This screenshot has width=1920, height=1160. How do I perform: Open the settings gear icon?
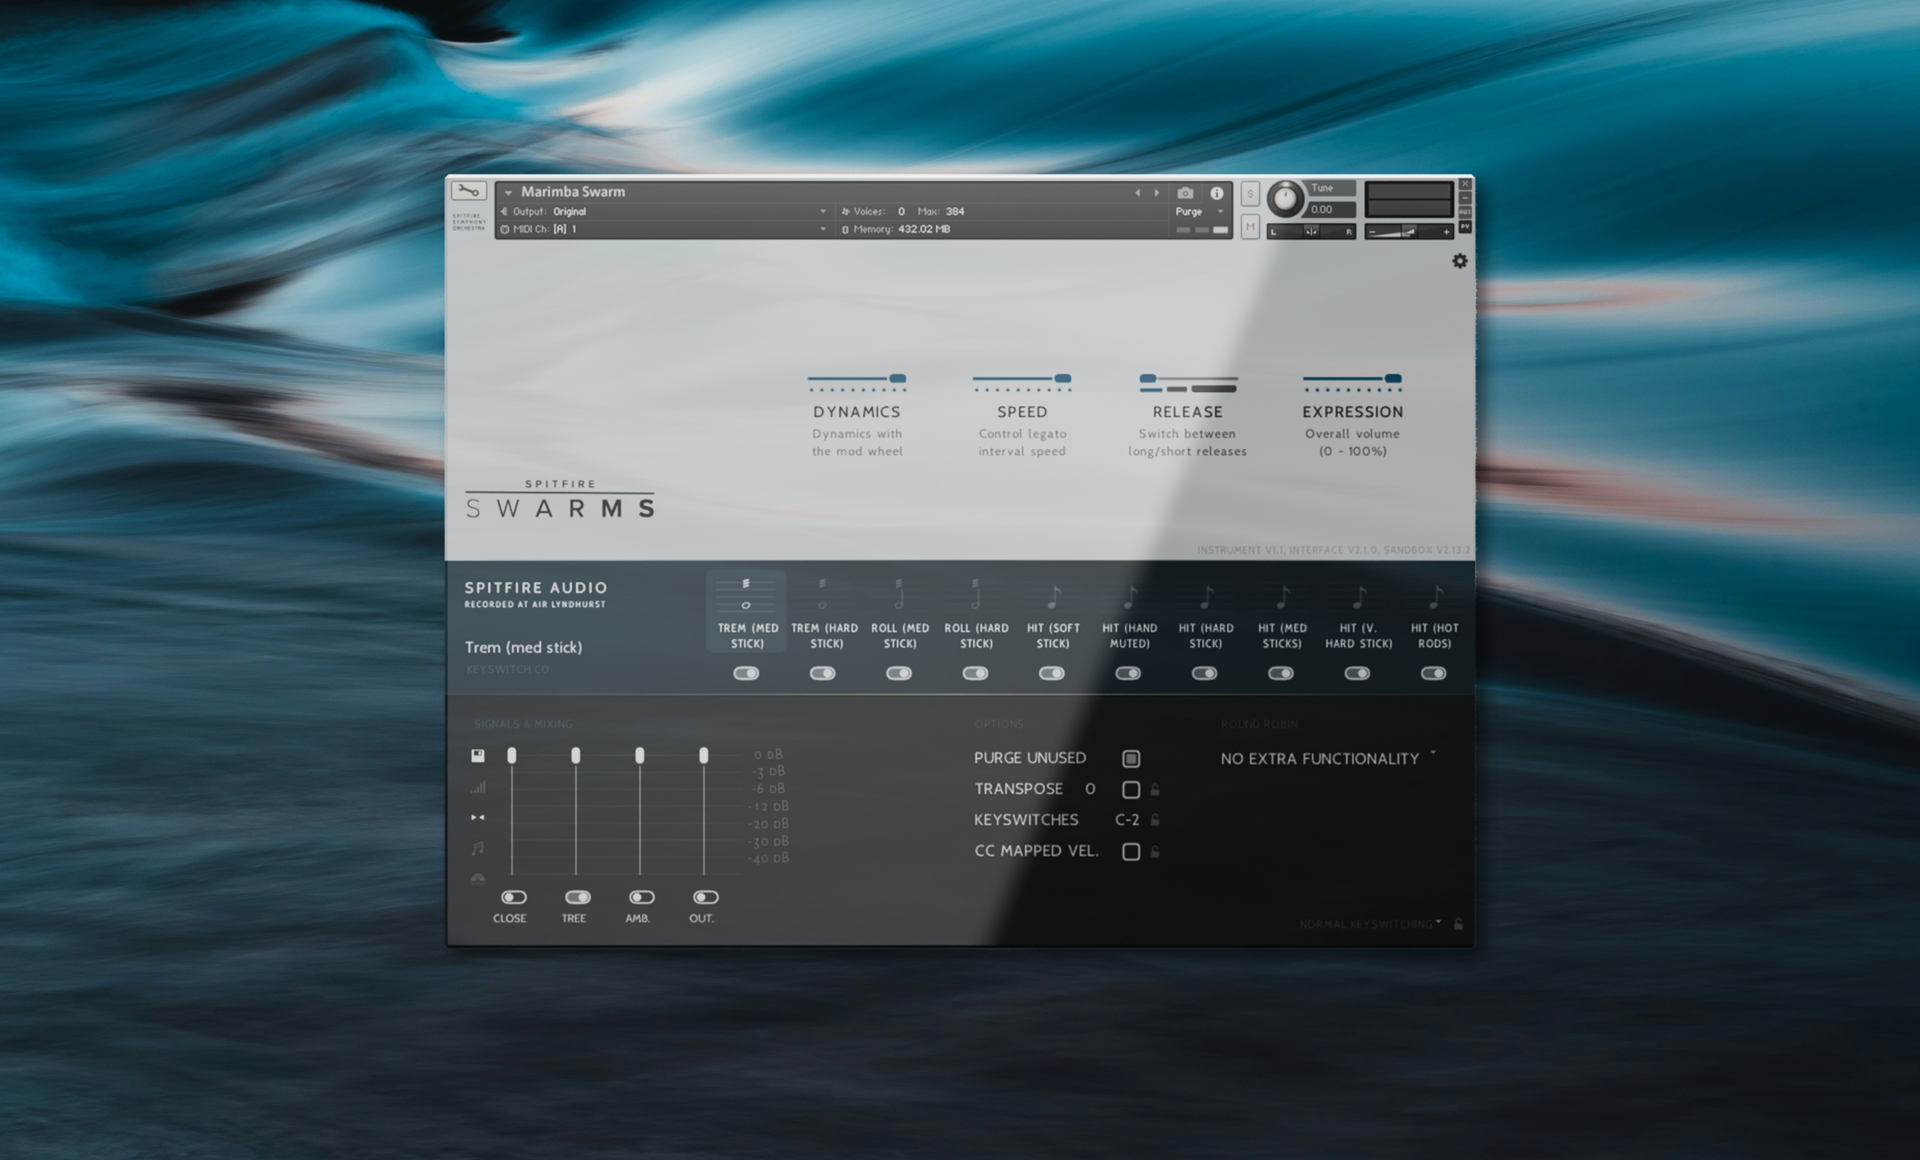(1460, 261)
